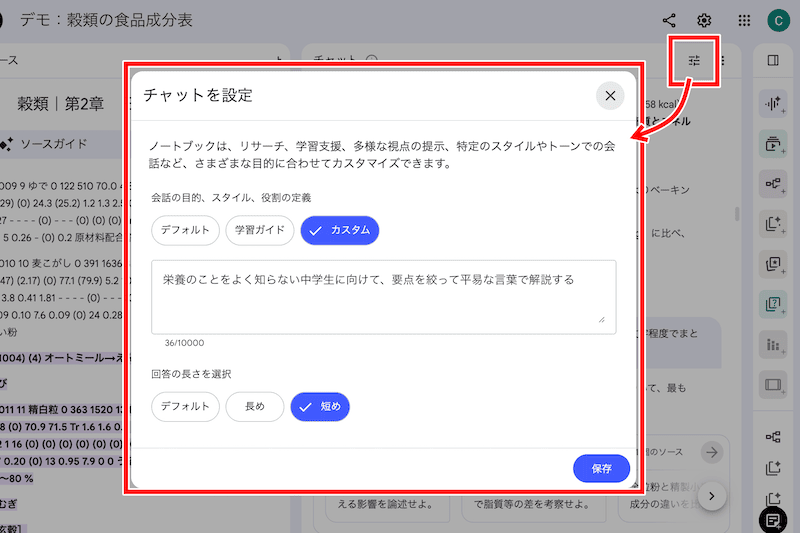Open the settings gear menu
This screenshot has height=533, width=800.
click(x=704, y=20)
